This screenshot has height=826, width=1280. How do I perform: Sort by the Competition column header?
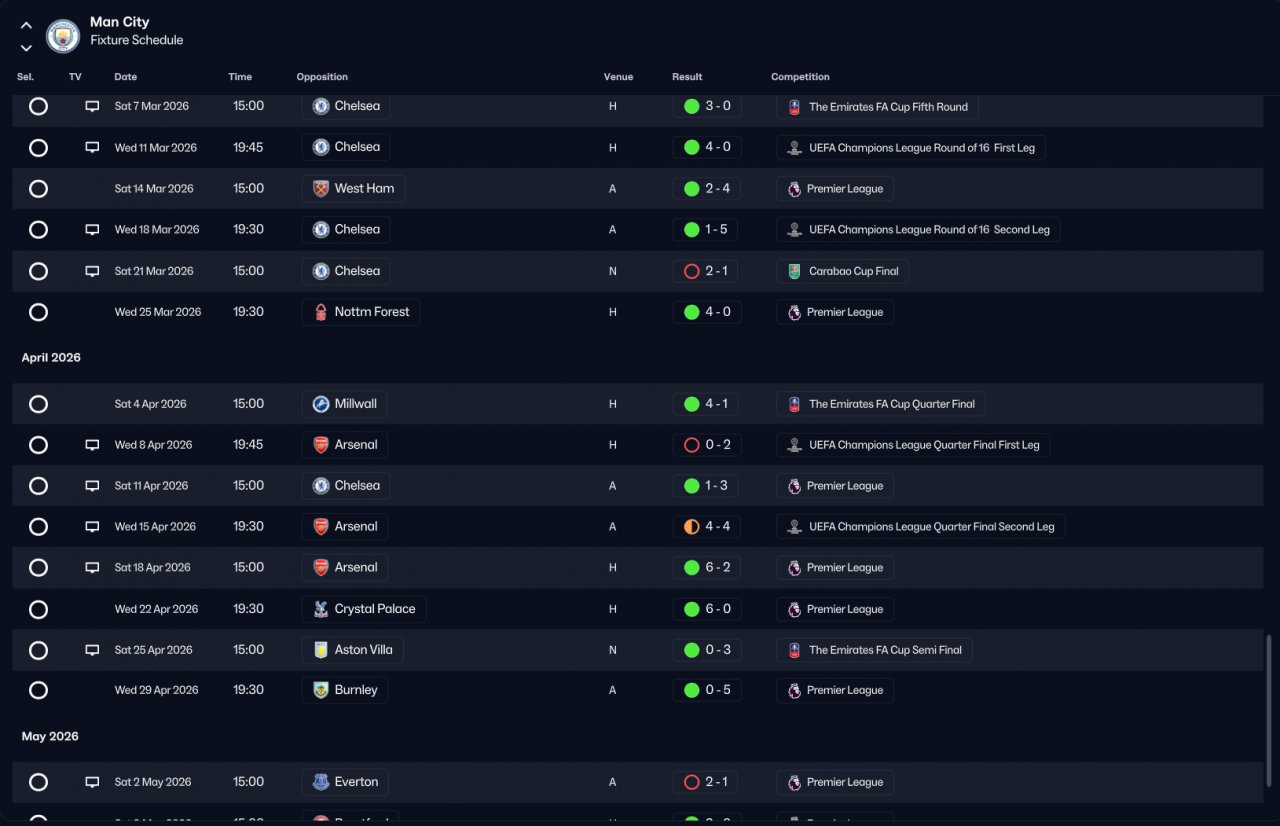(x=800, y=77)
